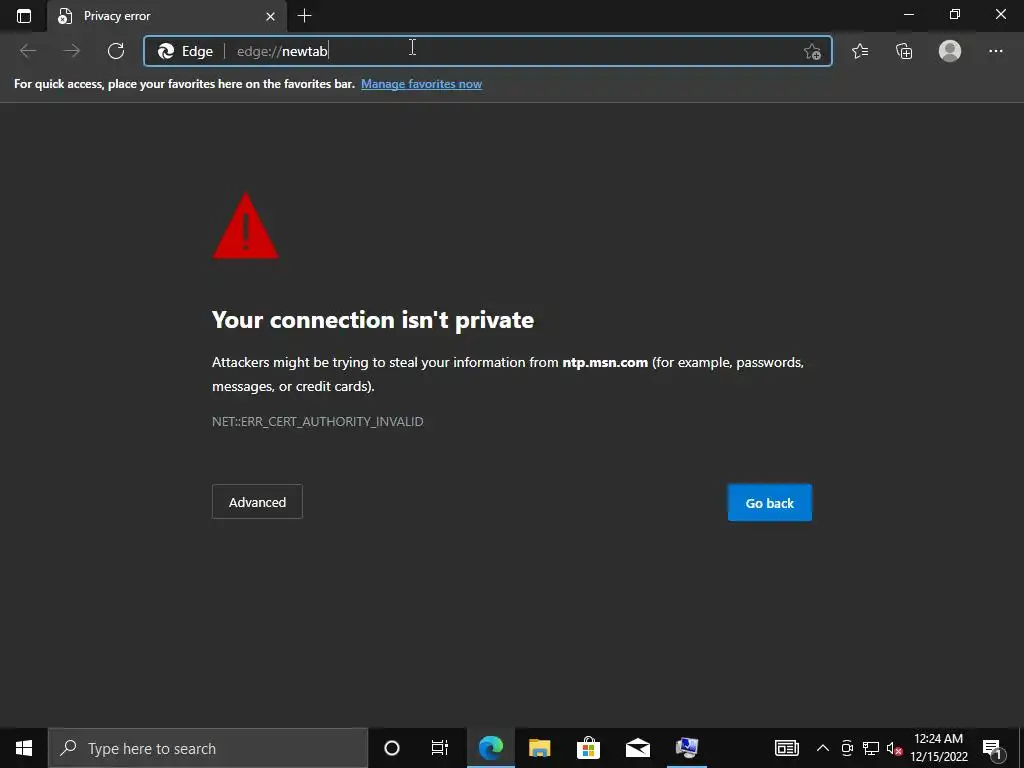Click the Your connection isn't private heading
The image size is (1024, 768).
[373, 320]
